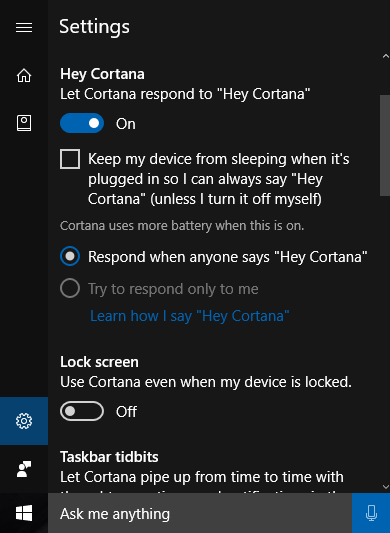
Task: Focus the Ask me anything search box
Action: click(200, 513)
